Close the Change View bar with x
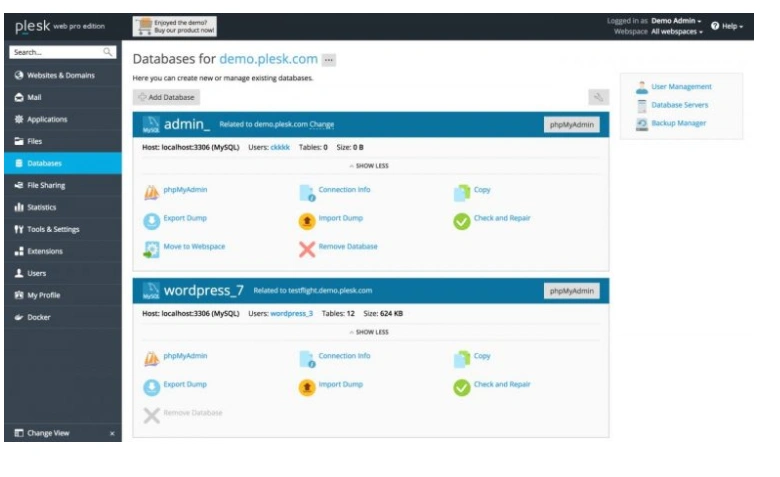The height and width of the screenshot is (477, 780). coord(112,433)
